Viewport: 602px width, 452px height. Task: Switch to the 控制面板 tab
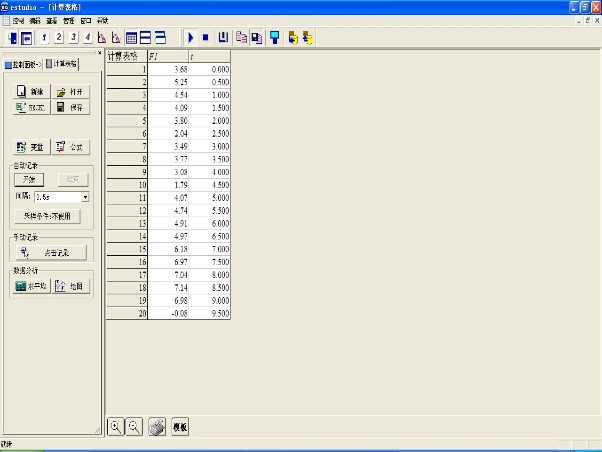[x=22, y=63]
